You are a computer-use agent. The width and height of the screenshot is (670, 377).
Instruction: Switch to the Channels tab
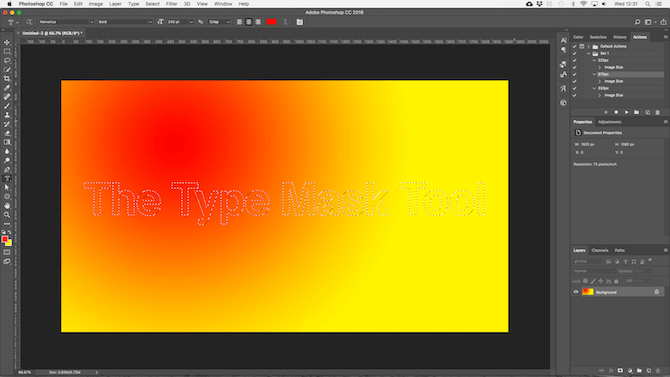pos(599,250)
